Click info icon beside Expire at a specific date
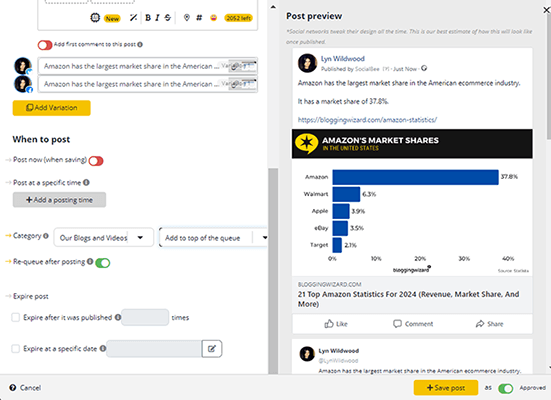 pyautogui.click(x=103, y=348)
